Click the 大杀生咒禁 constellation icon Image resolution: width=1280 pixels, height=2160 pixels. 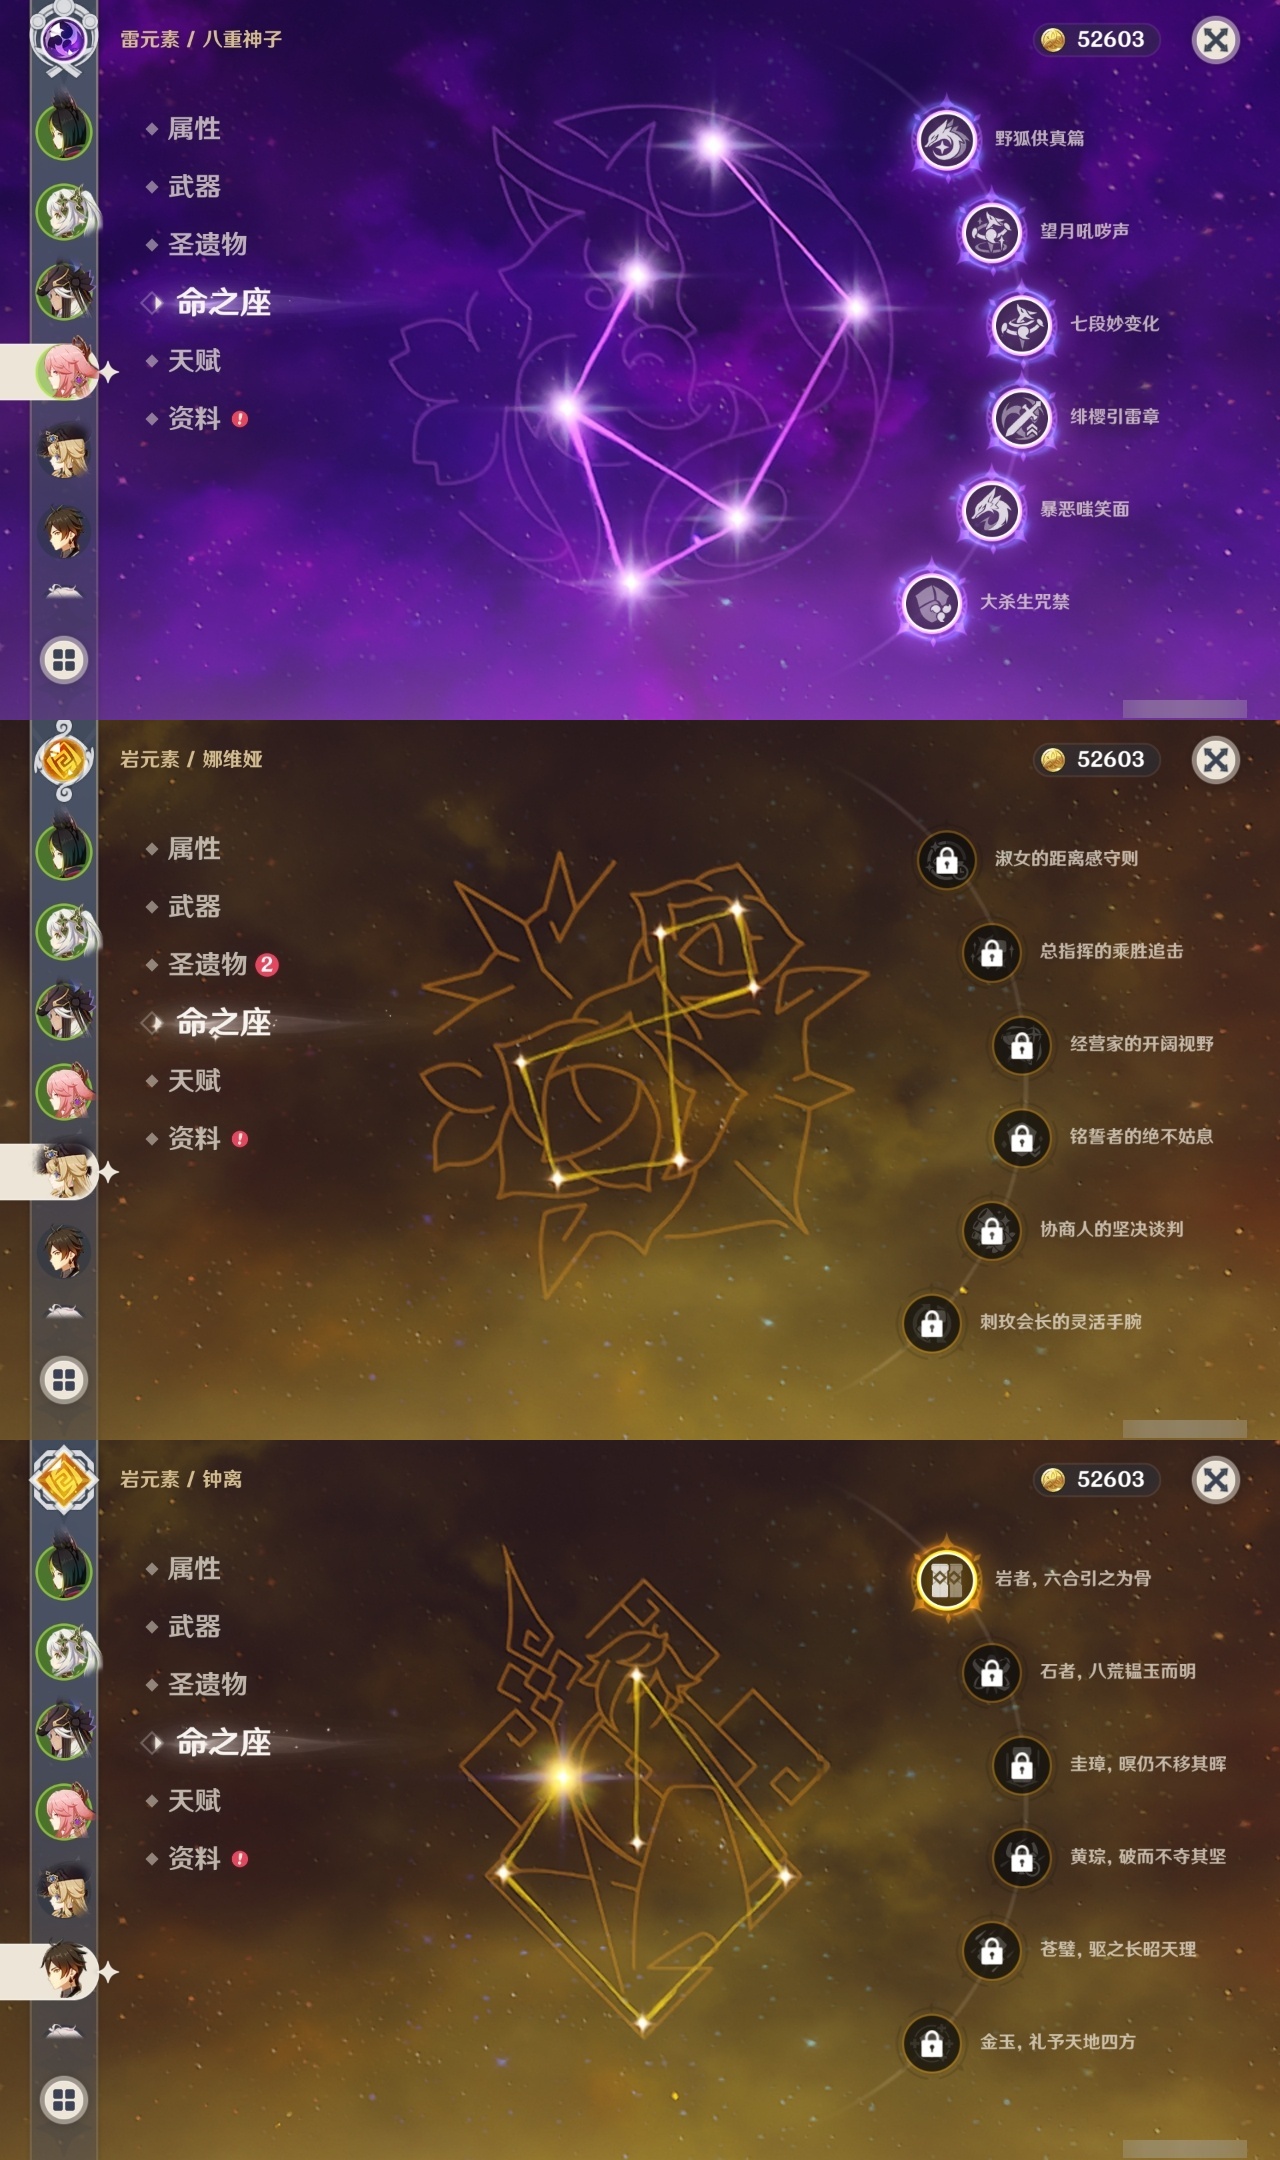click(931, 602)
